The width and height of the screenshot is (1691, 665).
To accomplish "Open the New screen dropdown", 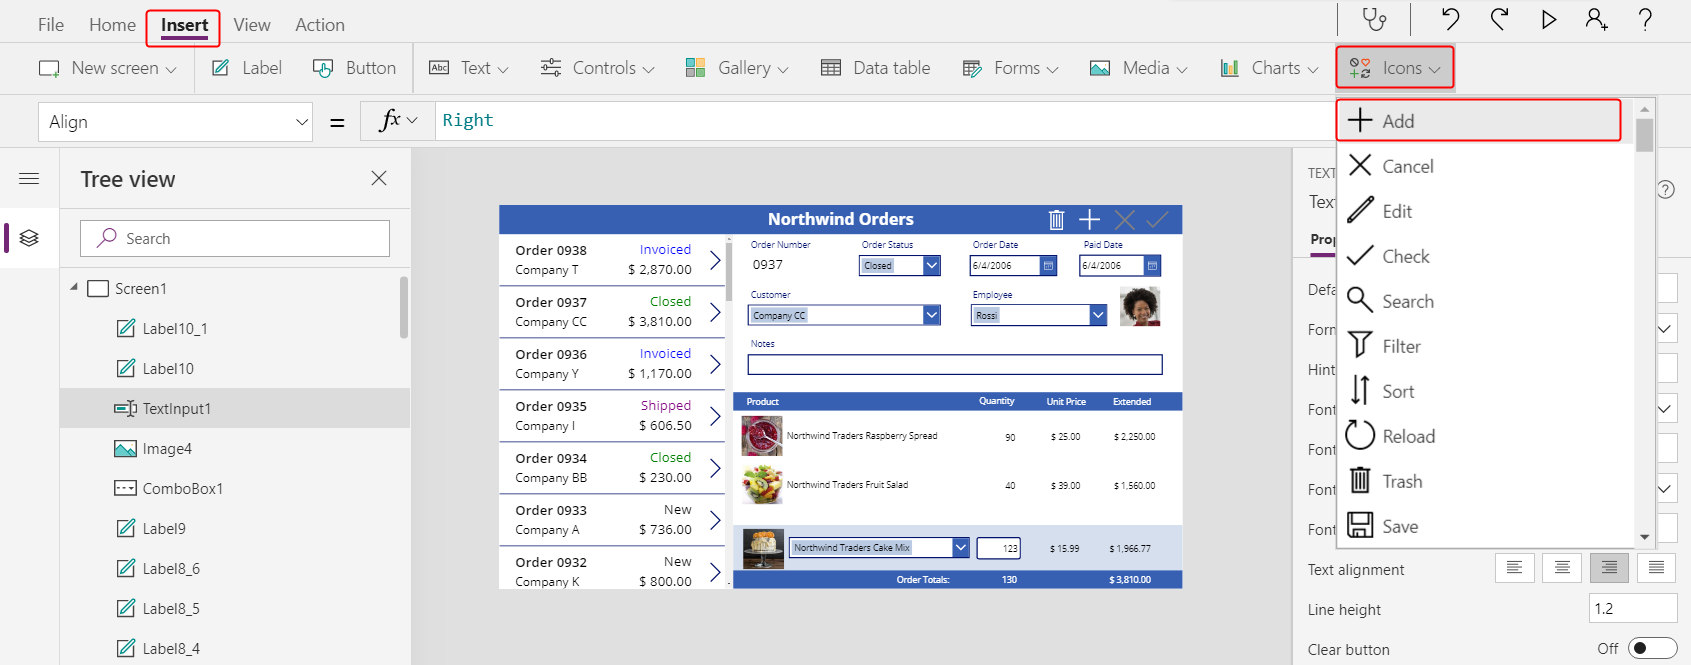I will 107,68.
